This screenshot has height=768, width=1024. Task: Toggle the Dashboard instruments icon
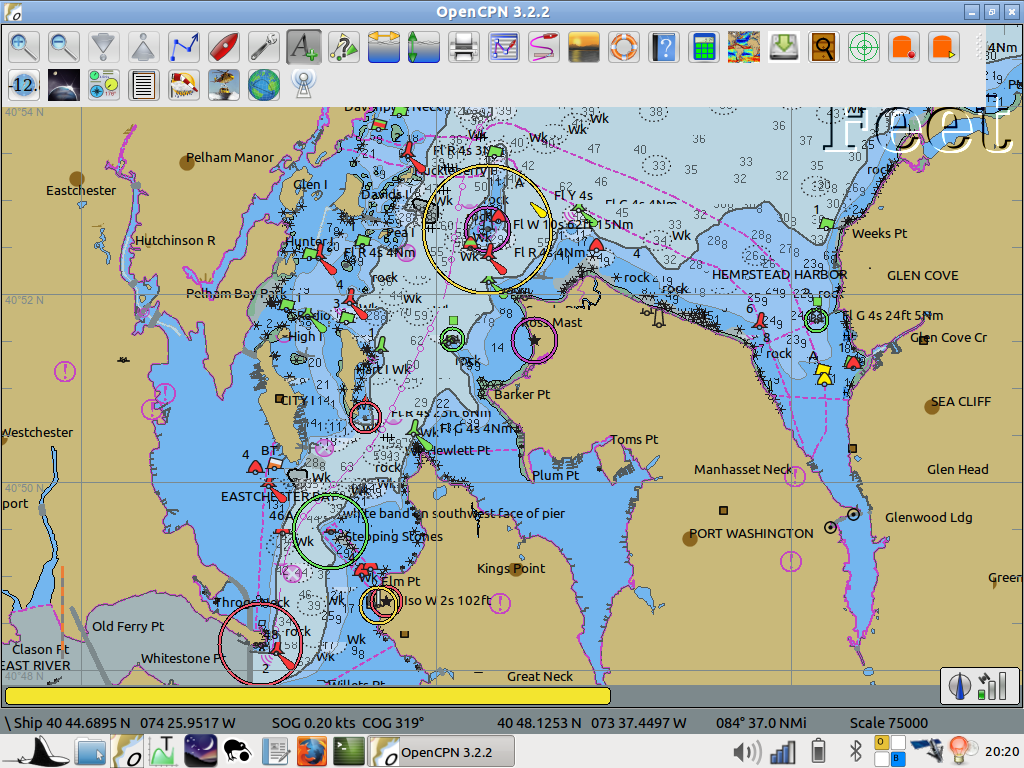pos(104,85)
